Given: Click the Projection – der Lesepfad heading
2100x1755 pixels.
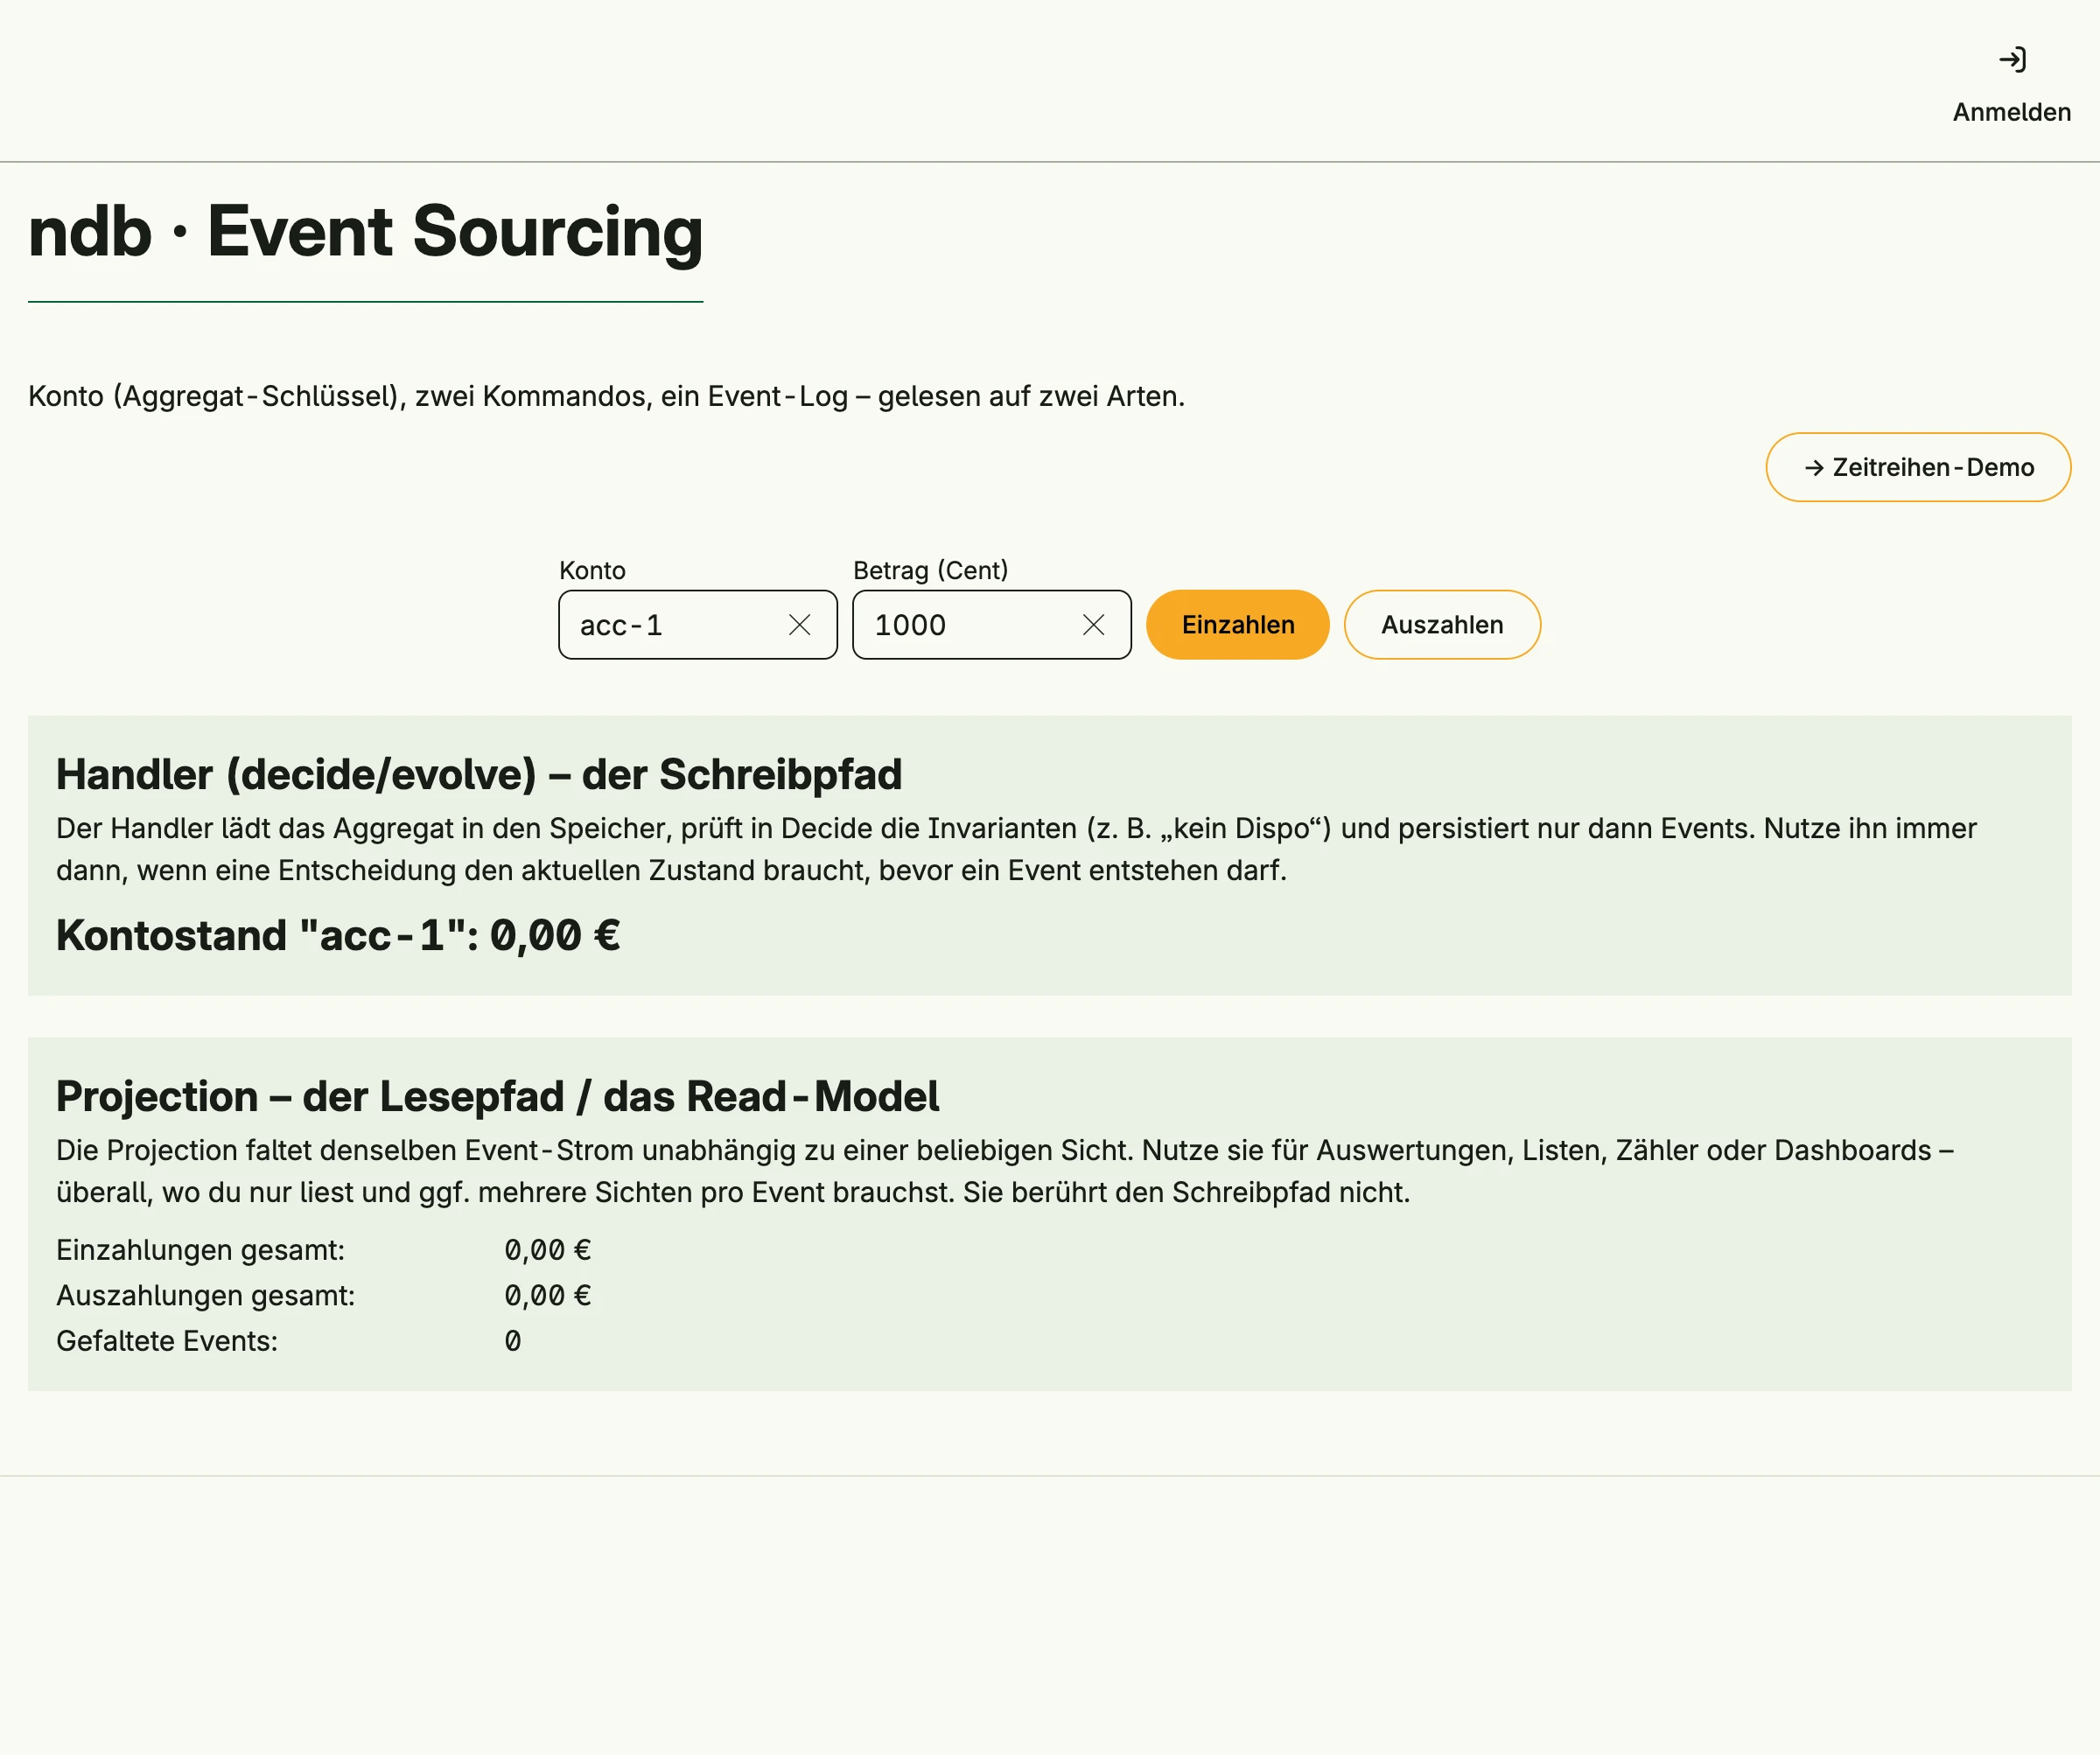Looking at the screenshot, I should pyautogui.click(x=497, y=1097).
